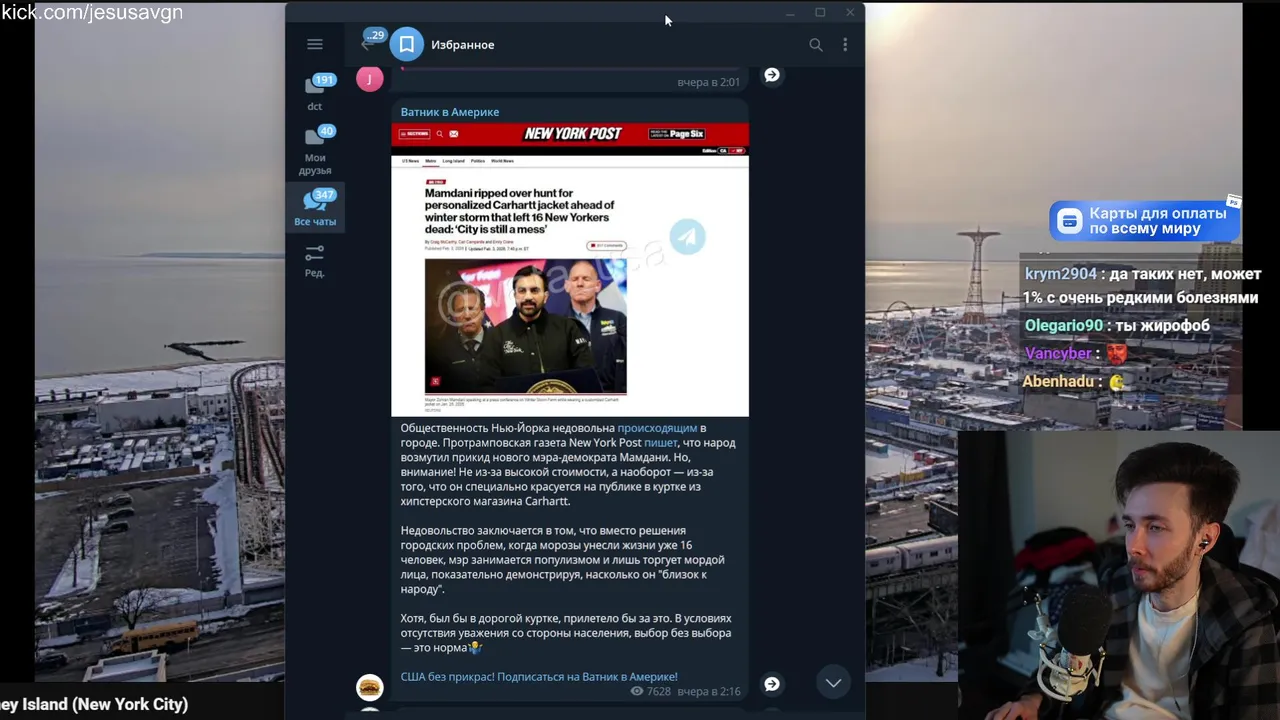This screenshot has height=720, width=1280.
Task: Click paragraph starting Недовольство заключается
Action: (x=563, y=560)
